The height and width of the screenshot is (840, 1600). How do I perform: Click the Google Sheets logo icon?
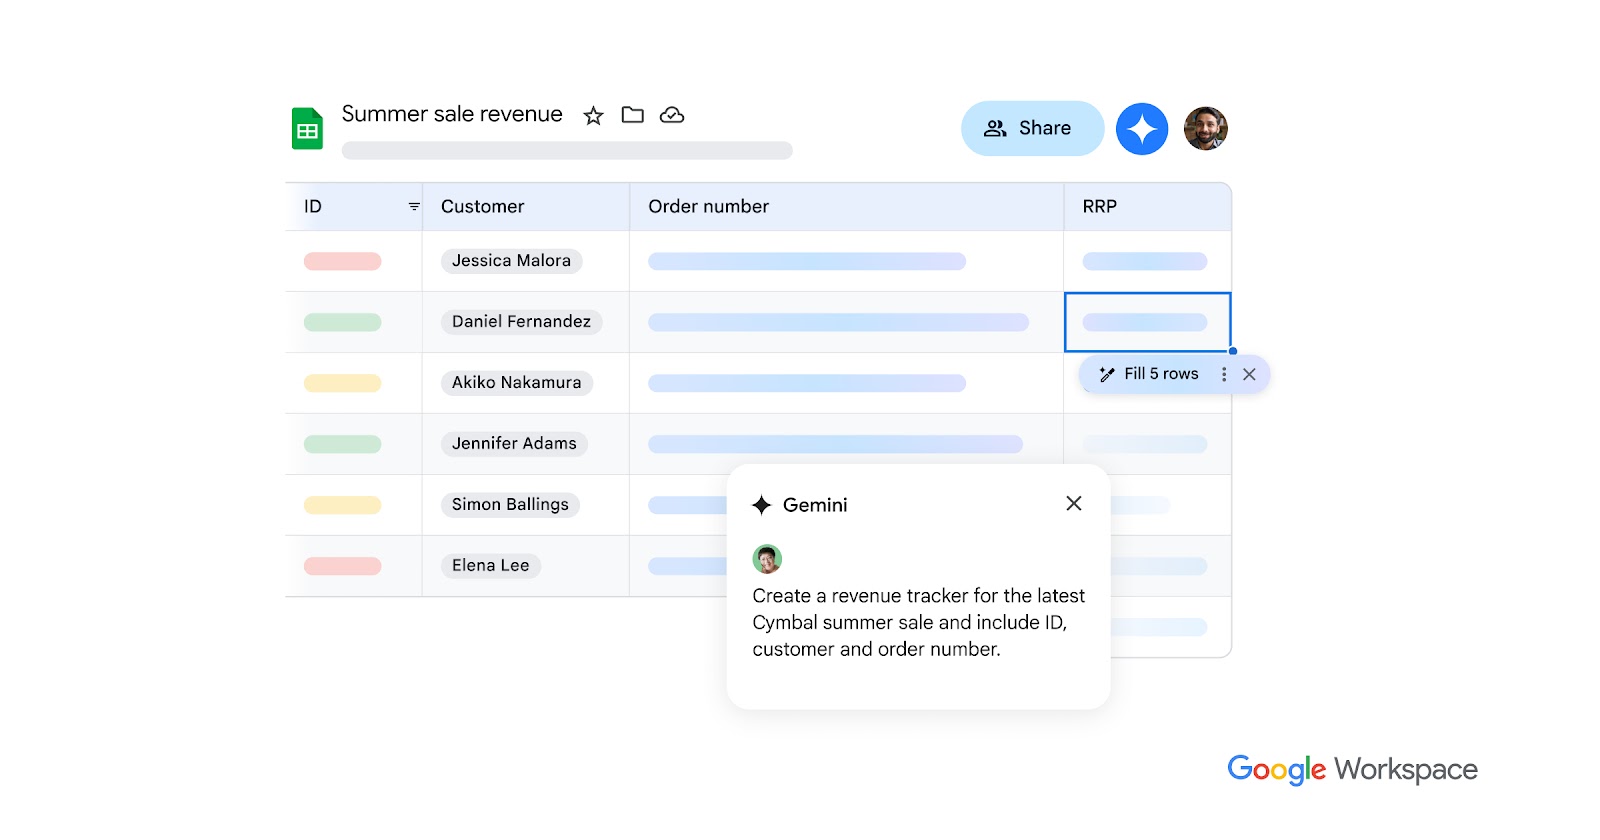point(307,129)
